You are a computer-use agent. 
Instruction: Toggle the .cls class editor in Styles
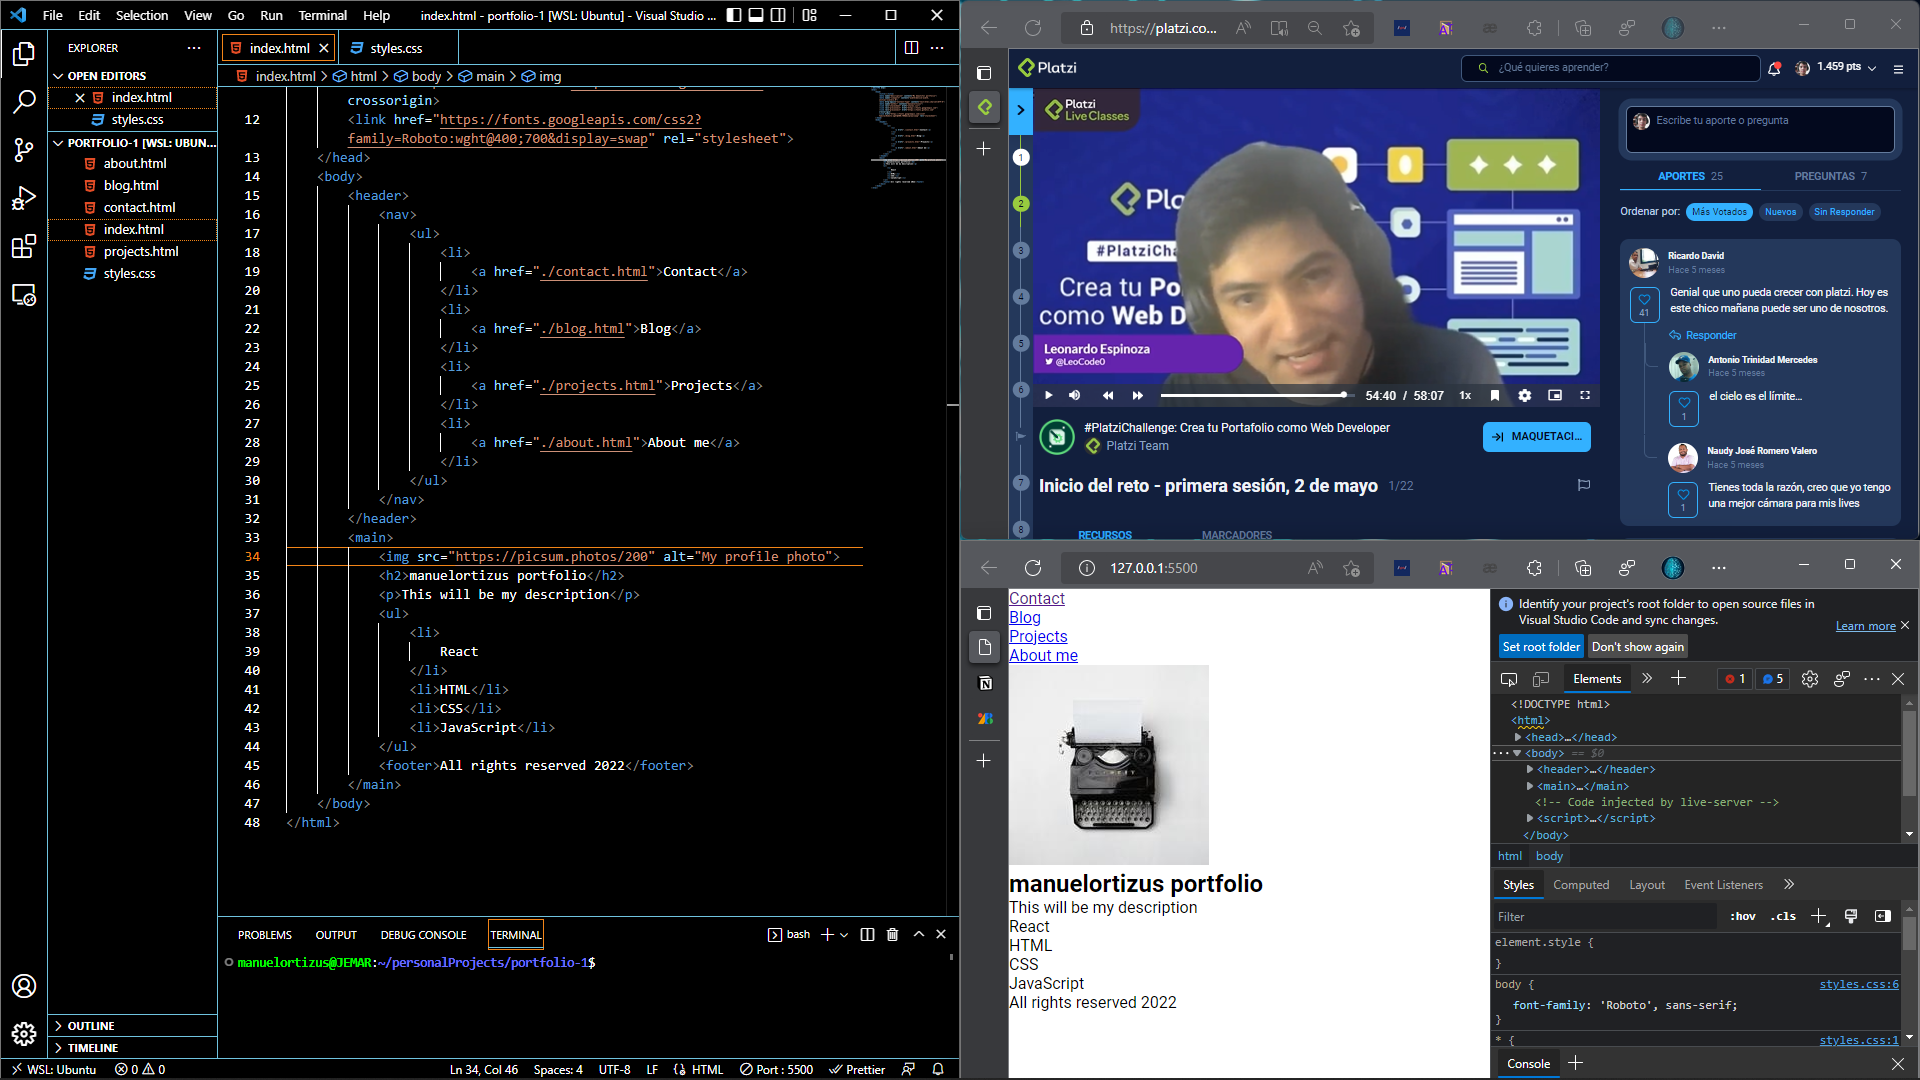[1783, 916]
